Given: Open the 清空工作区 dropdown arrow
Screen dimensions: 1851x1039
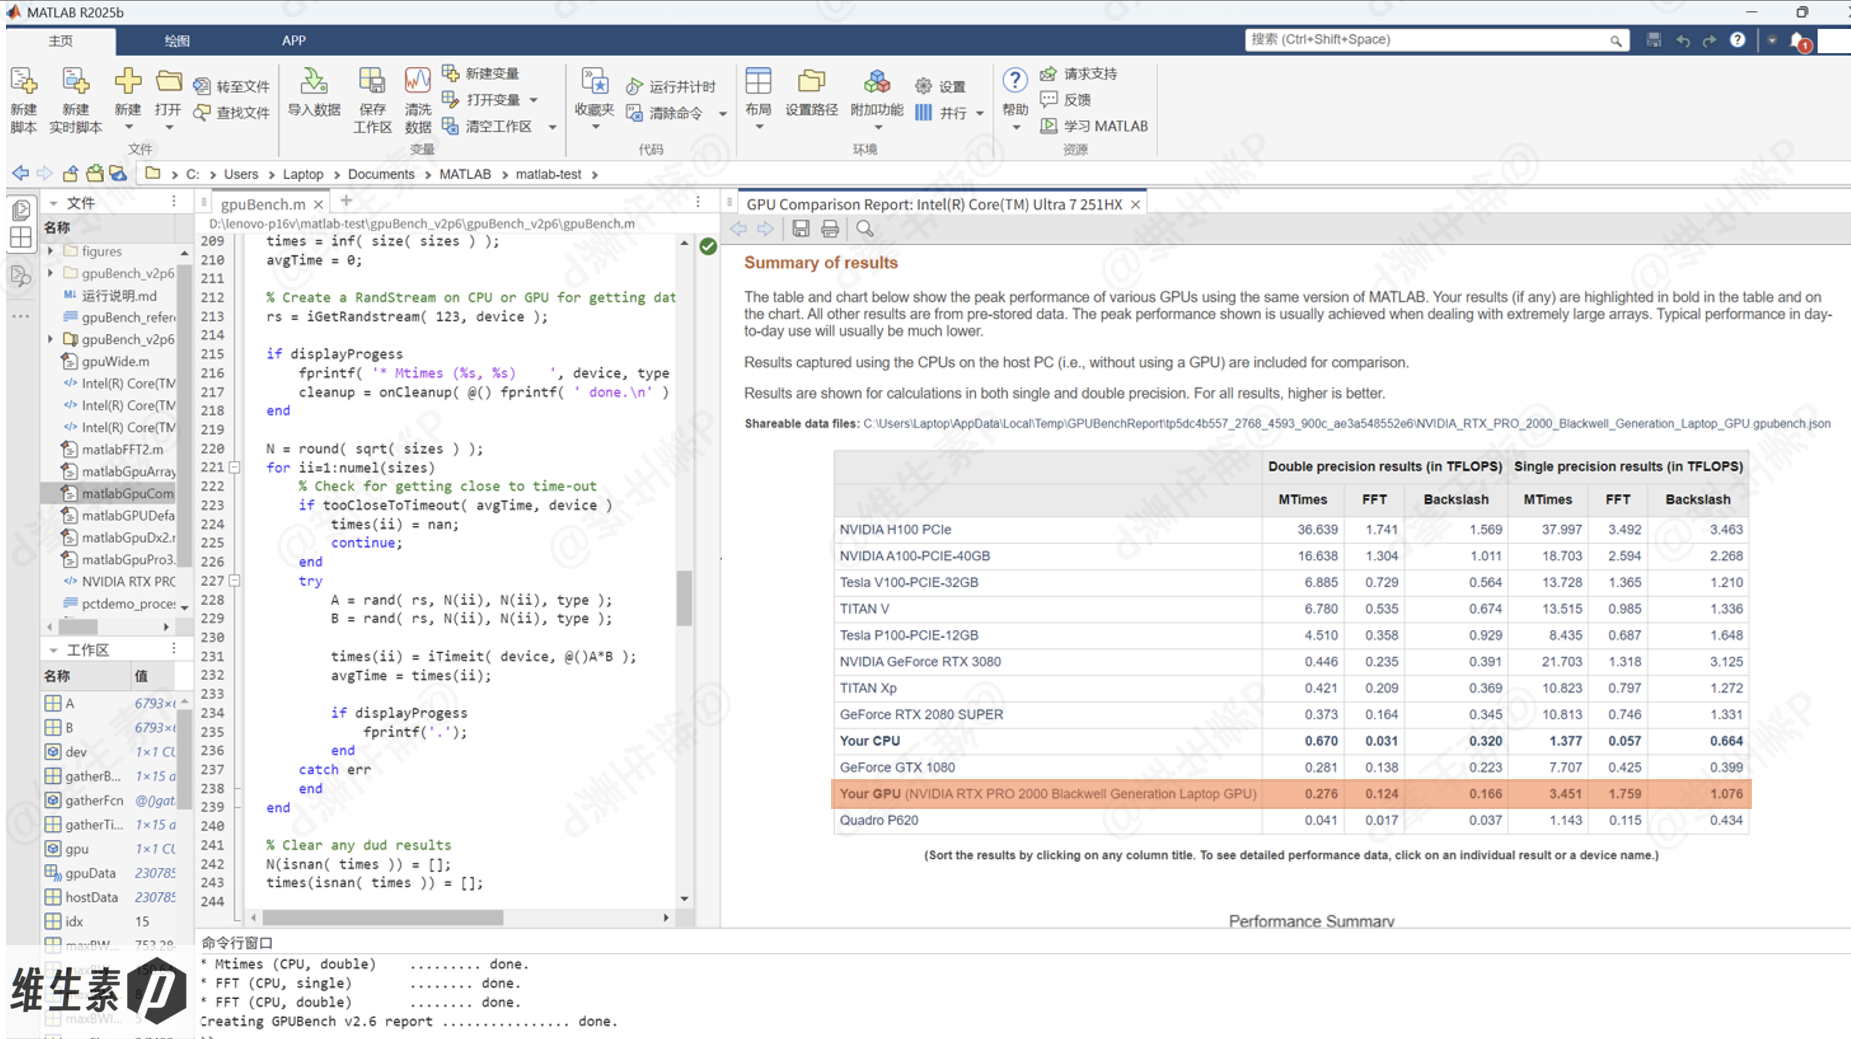Looking at the screenshot, I should click(552, 127).
